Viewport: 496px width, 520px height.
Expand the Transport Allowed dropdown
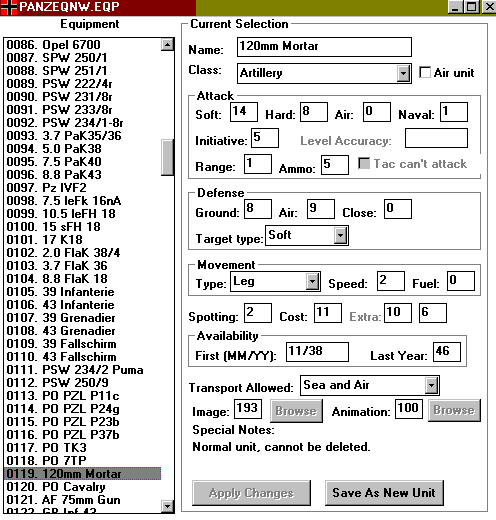tap(432, 386)
